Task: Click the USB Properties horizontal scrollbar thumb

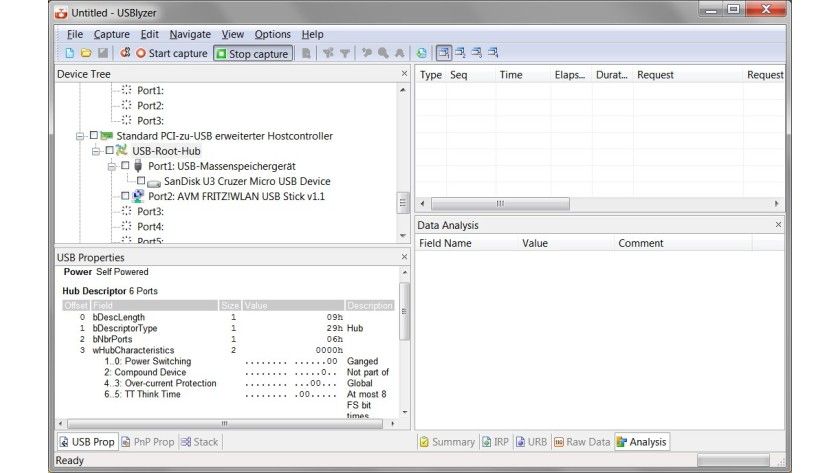Action: pos(225,424)
